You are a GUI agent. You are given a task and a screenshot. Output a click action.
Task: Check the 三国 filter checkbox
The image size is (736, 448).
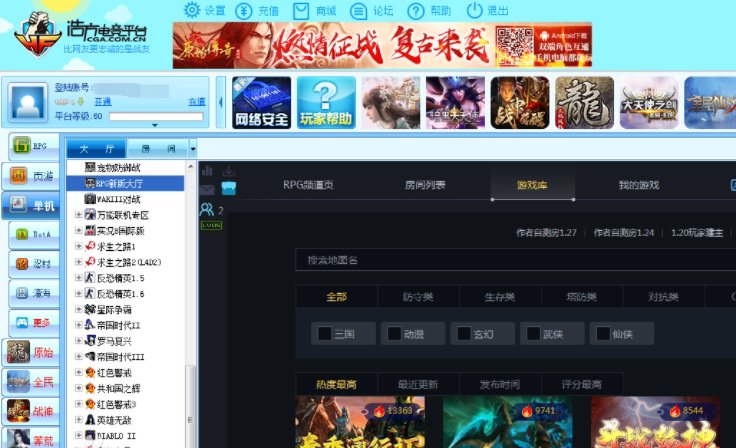324,334
